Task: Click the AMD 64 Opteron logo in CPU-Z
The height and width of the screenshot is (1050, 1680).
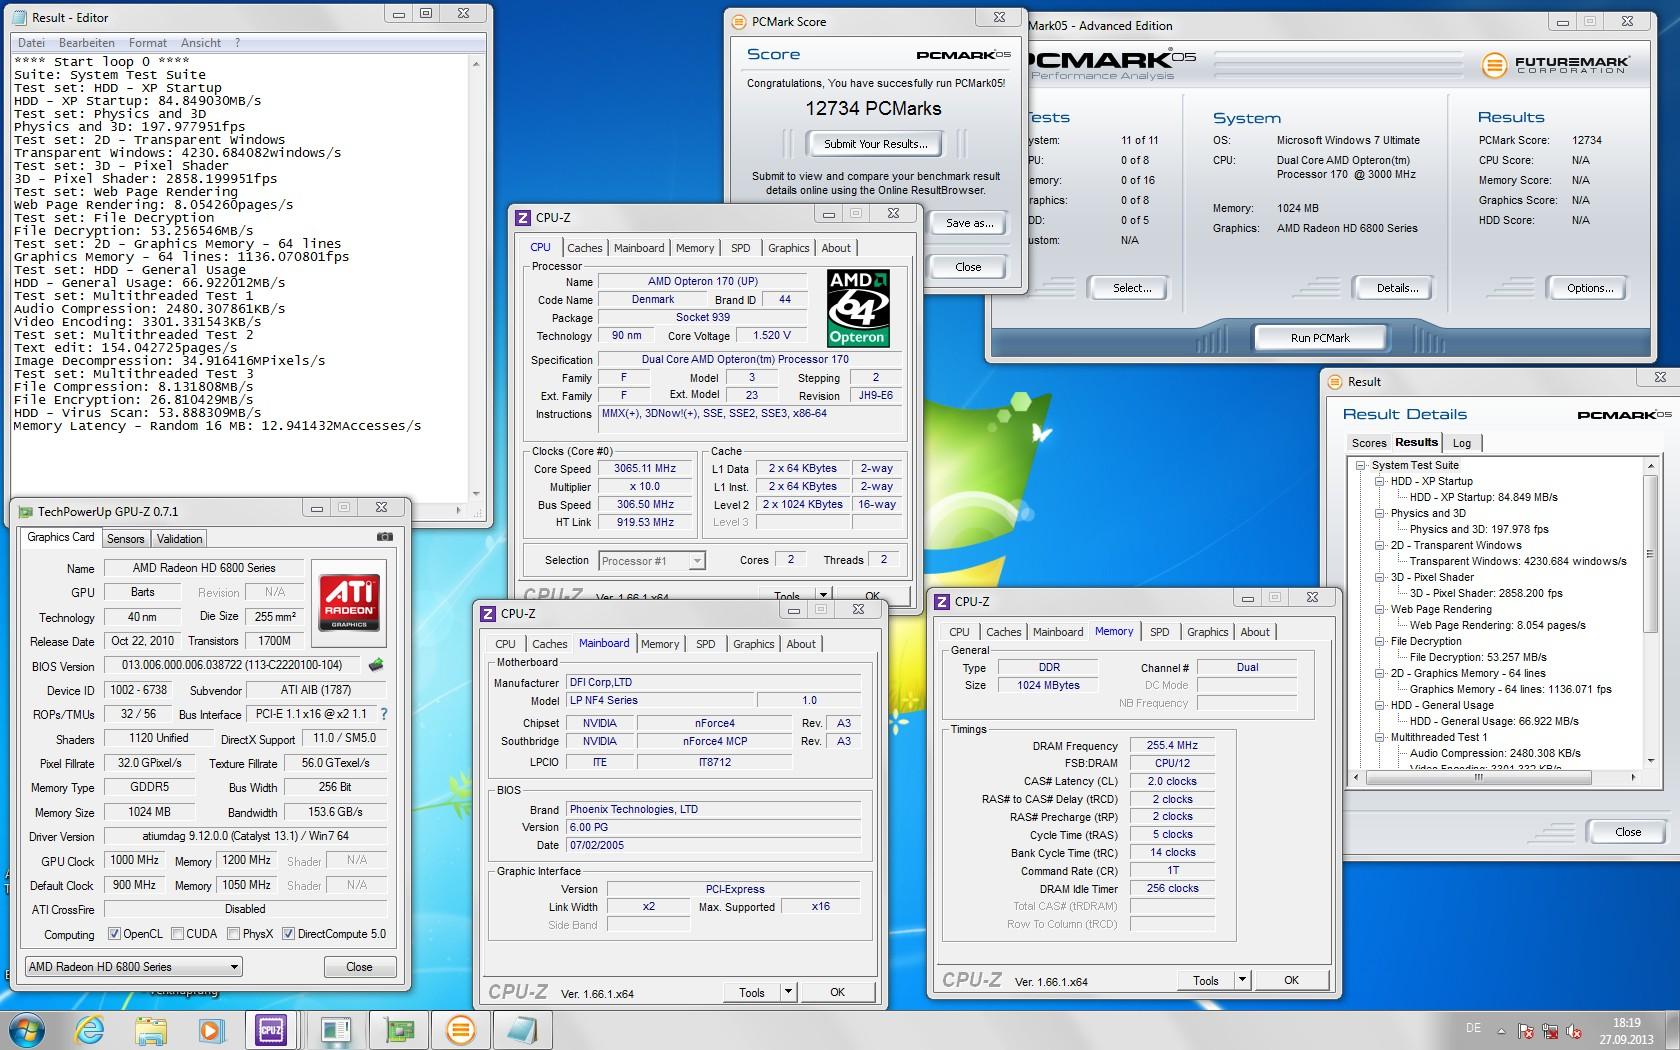Action: [x=858, y=307]
